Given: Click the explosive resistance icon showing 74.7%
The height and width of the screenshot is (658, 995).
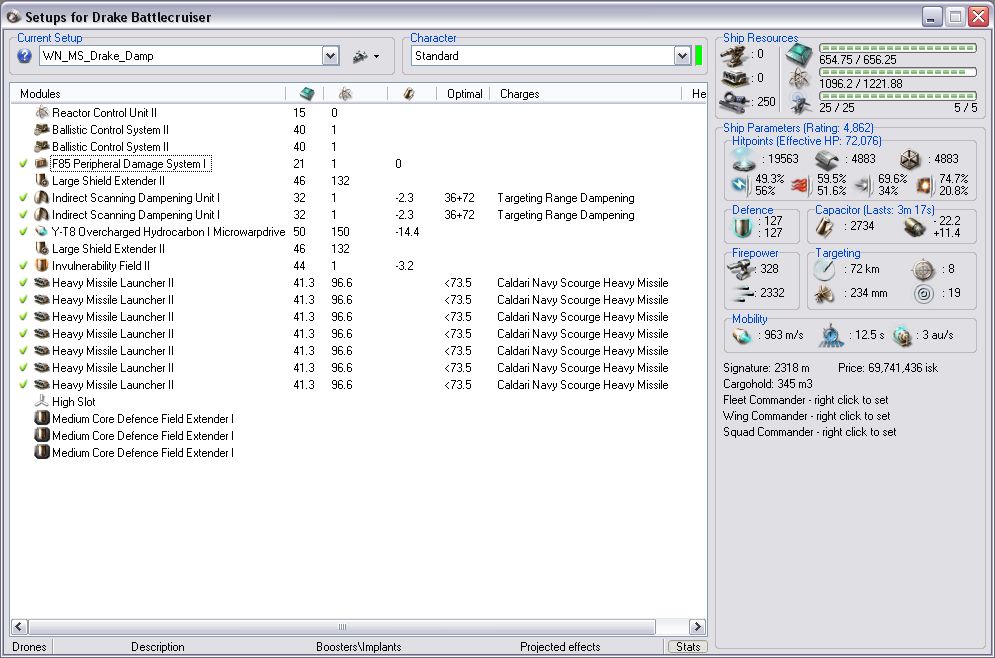Looking at the screenshot, I should [x=924, y=185].
